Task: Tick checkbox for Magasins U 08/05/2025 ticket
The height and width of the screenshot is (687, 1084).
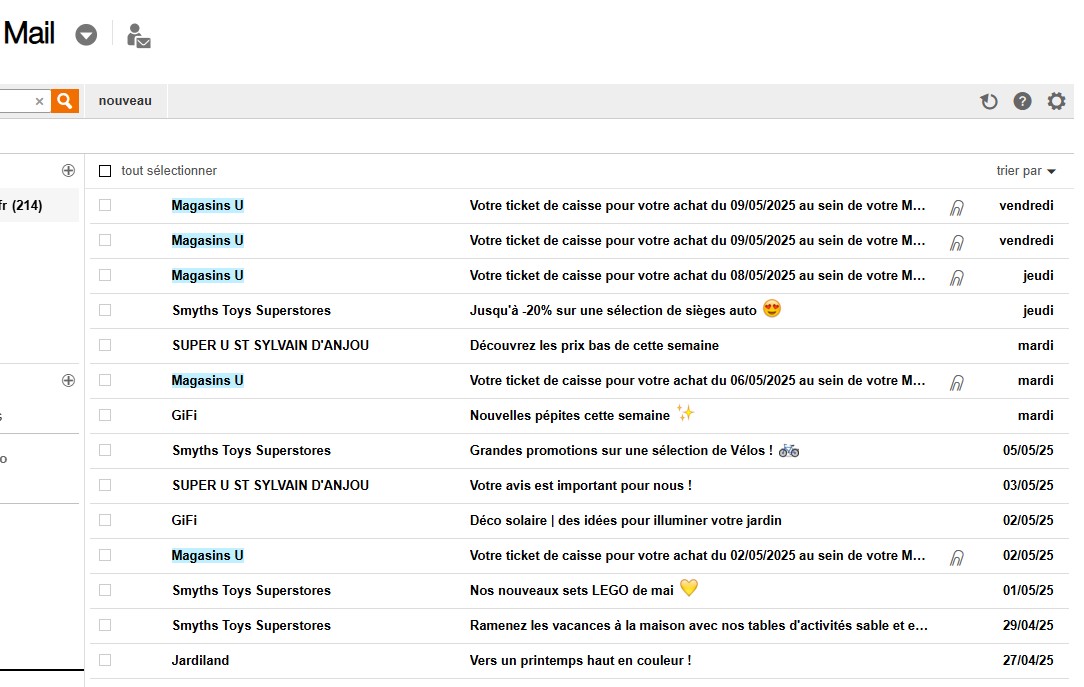Action: (x=105, y=275)
